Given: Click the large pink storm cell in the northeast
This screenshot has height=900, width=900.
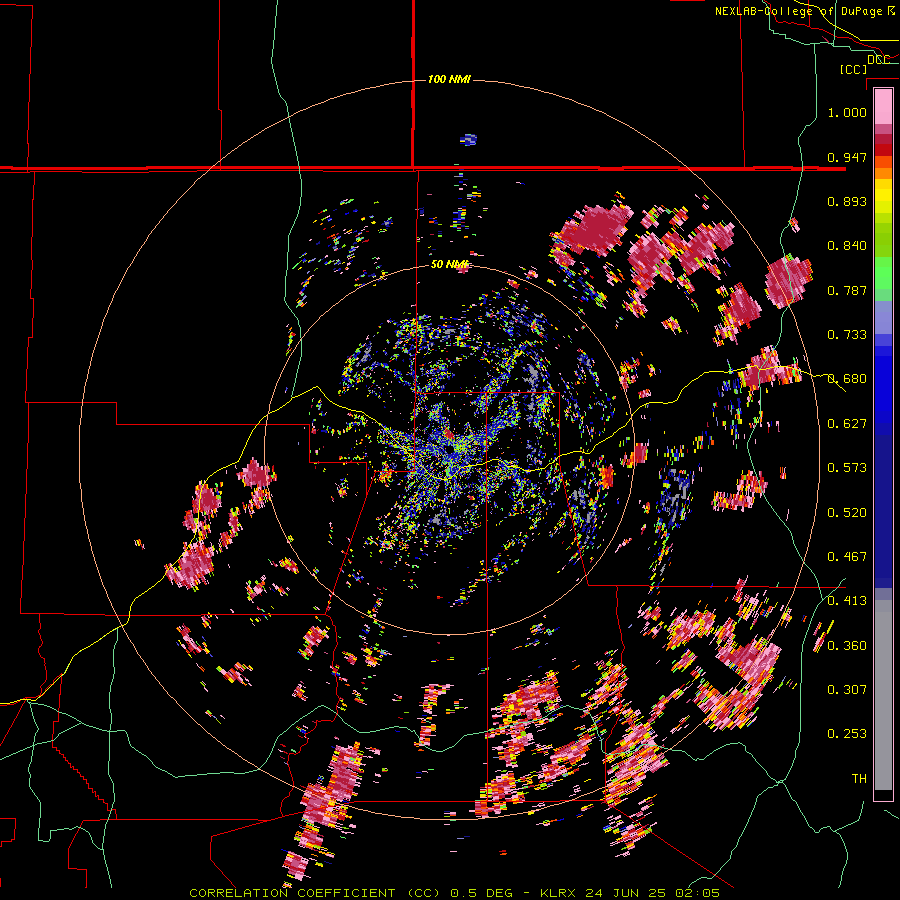Looking at the screenshot, I should (x=596, y=228).
